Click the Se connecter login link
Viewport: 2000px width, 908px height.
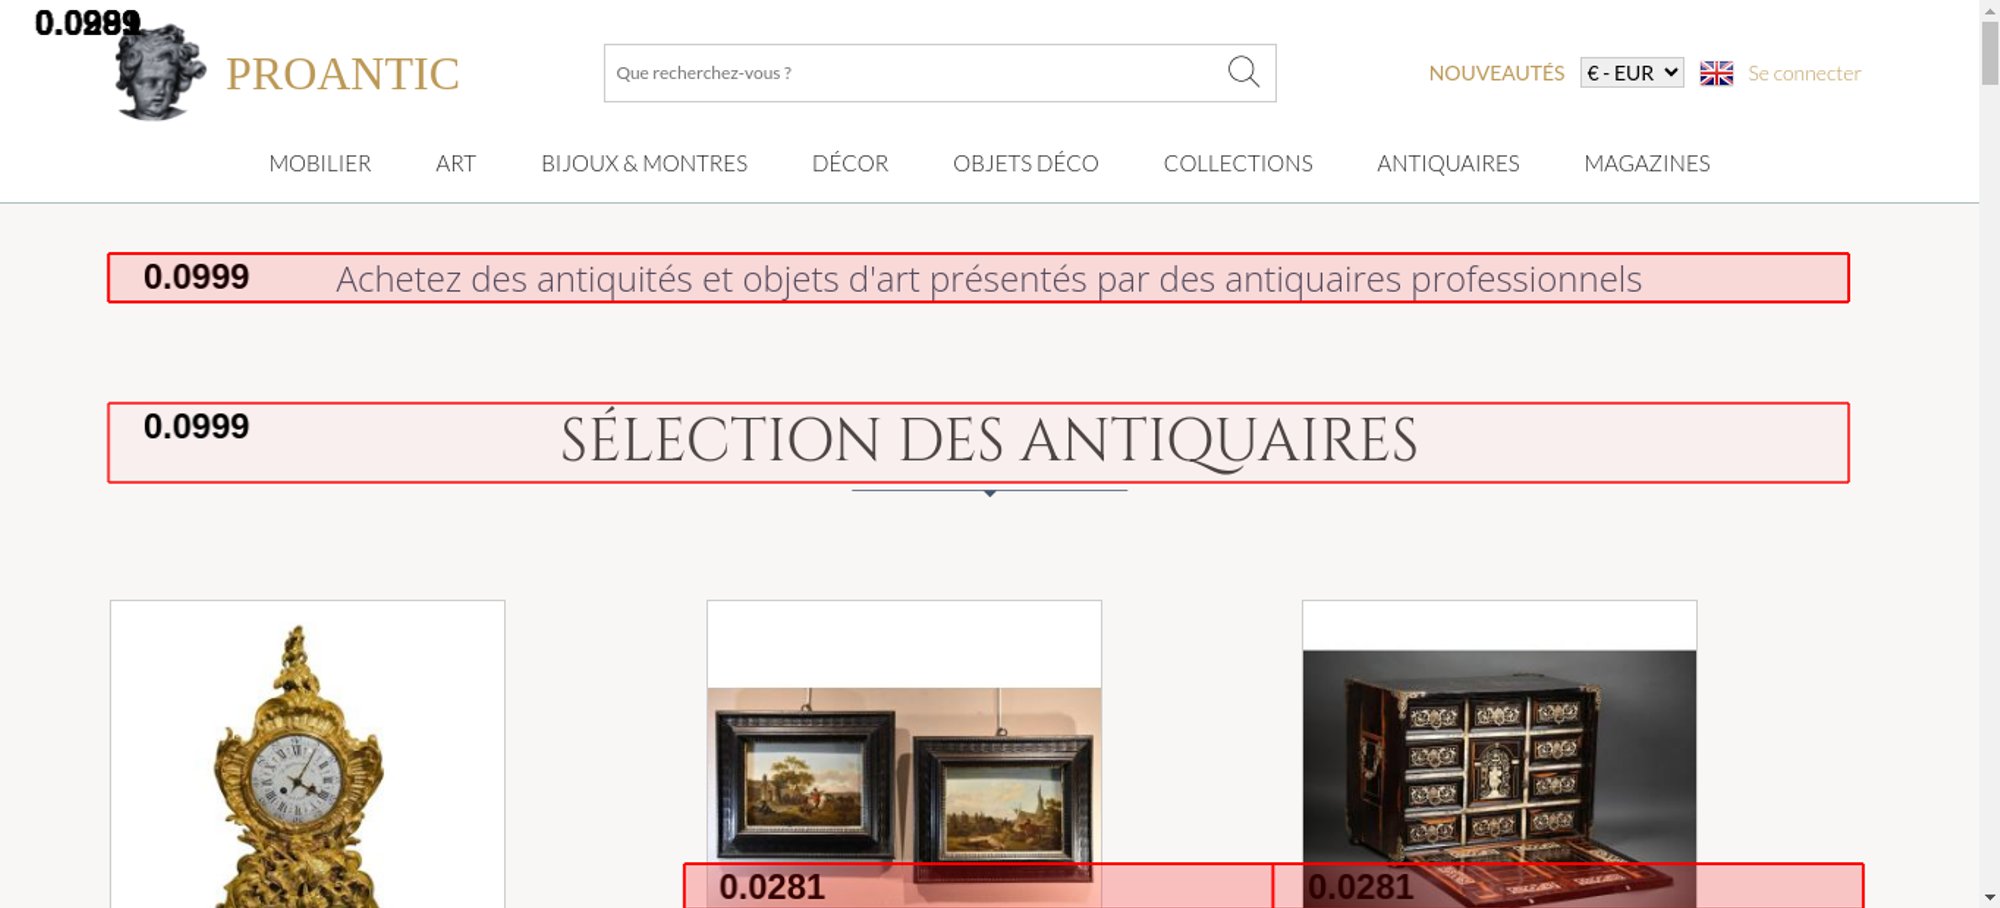[1804, 73]
